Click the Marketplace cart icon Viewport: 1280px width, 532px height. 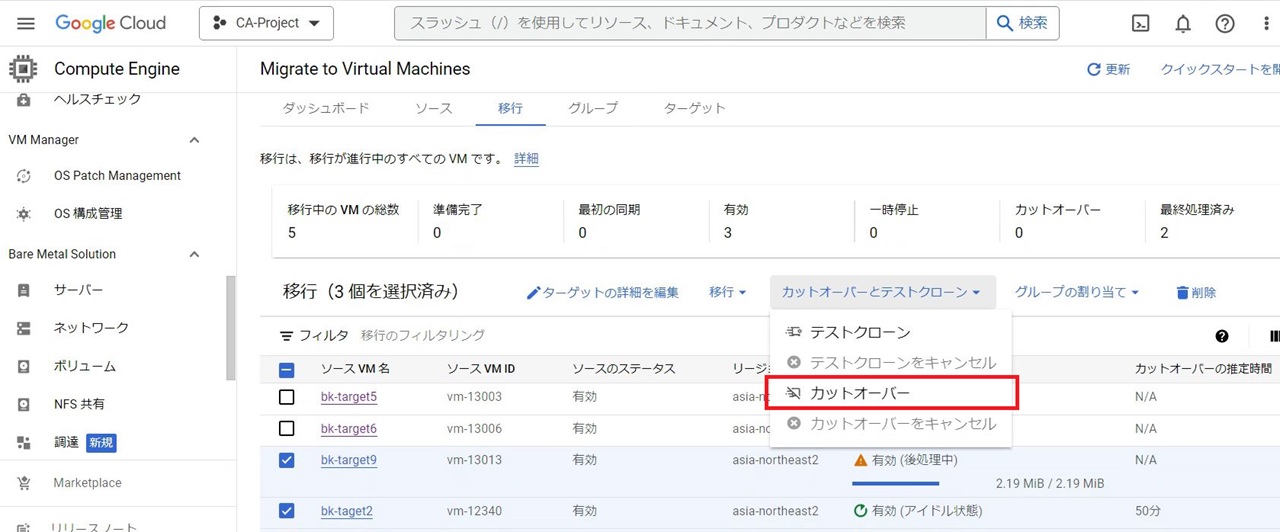pos(24,483)
